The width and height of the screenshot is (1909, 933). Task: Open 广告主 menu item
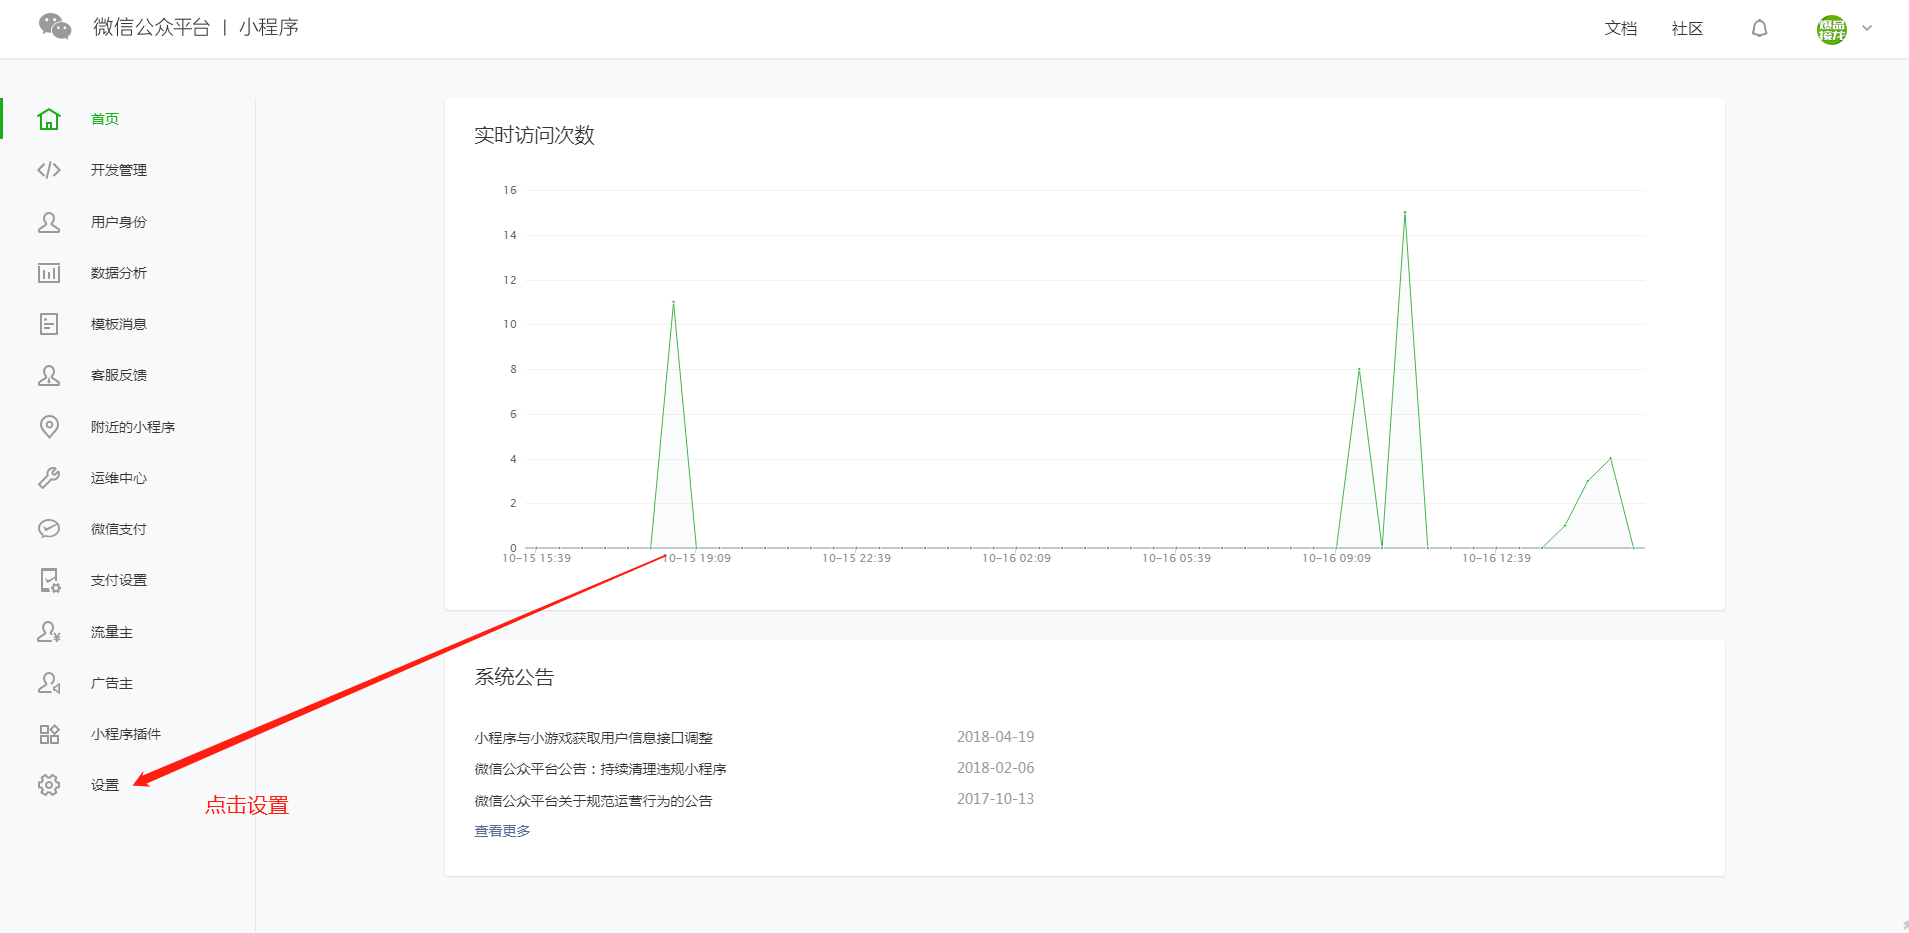[x=112, y=683]
